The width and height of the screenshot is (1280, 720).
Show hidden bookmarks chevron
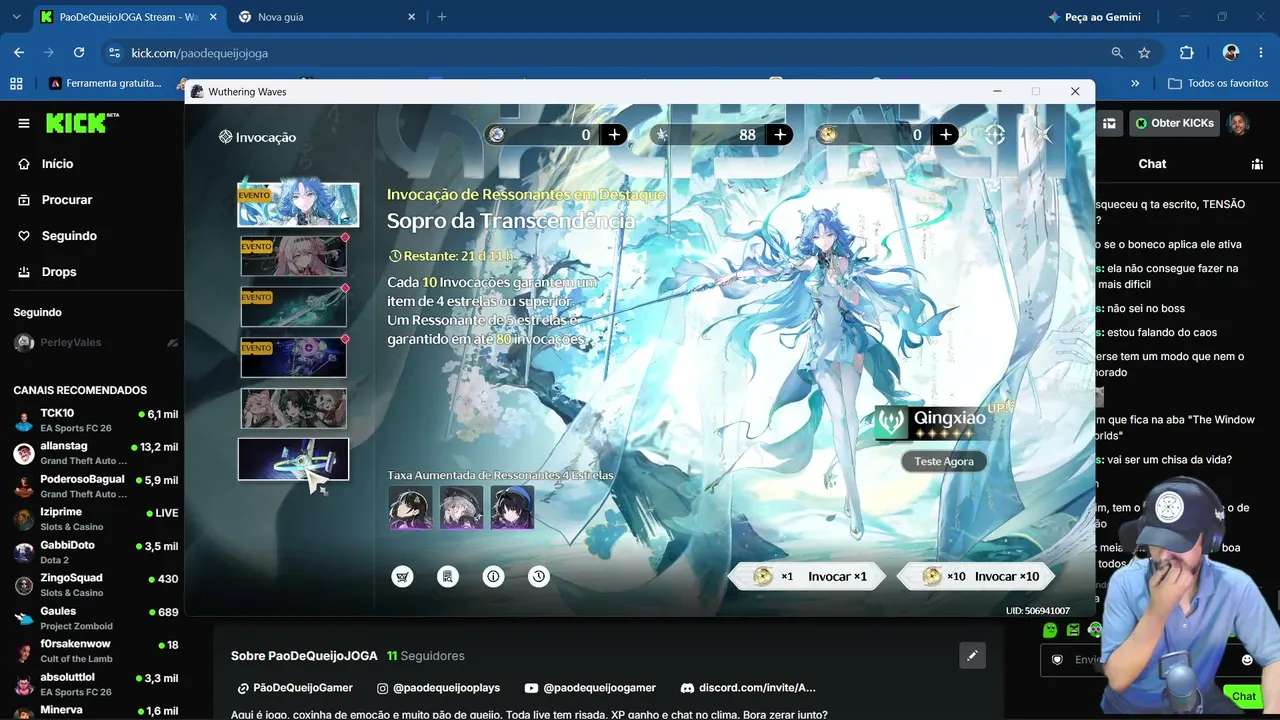1135,83
